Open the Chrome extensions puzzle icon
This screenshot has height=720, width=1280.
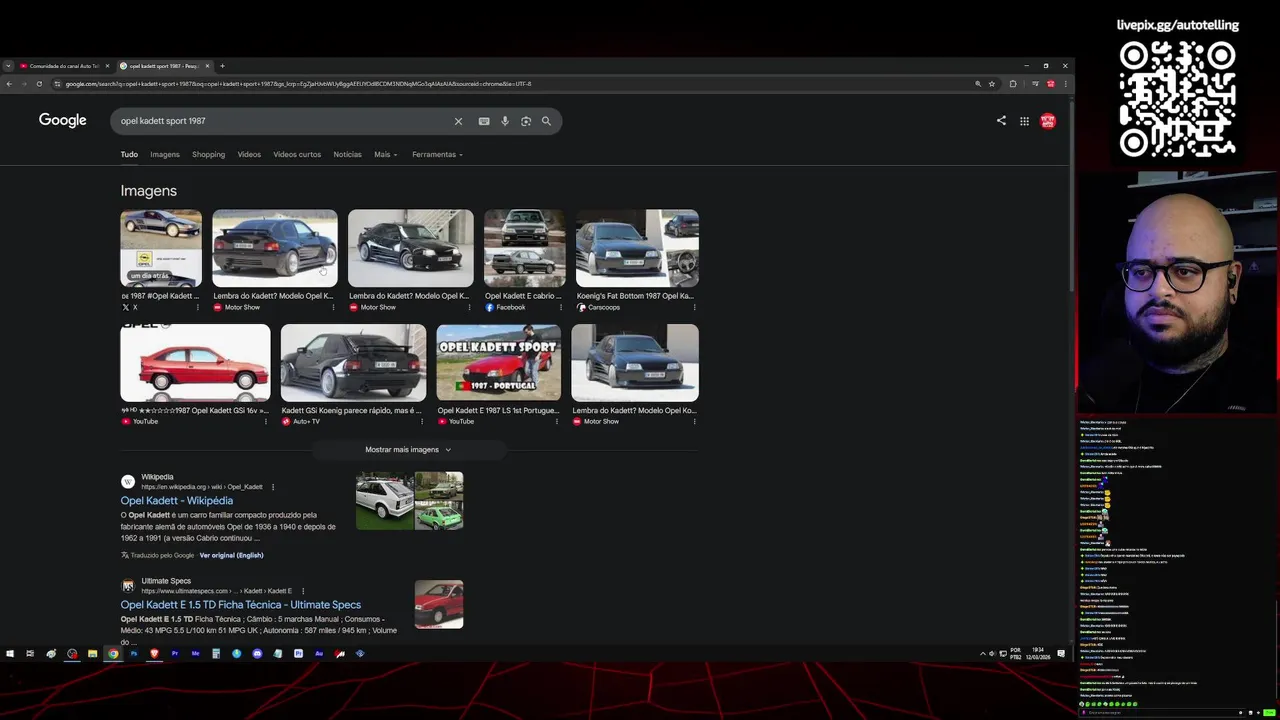1013,84
